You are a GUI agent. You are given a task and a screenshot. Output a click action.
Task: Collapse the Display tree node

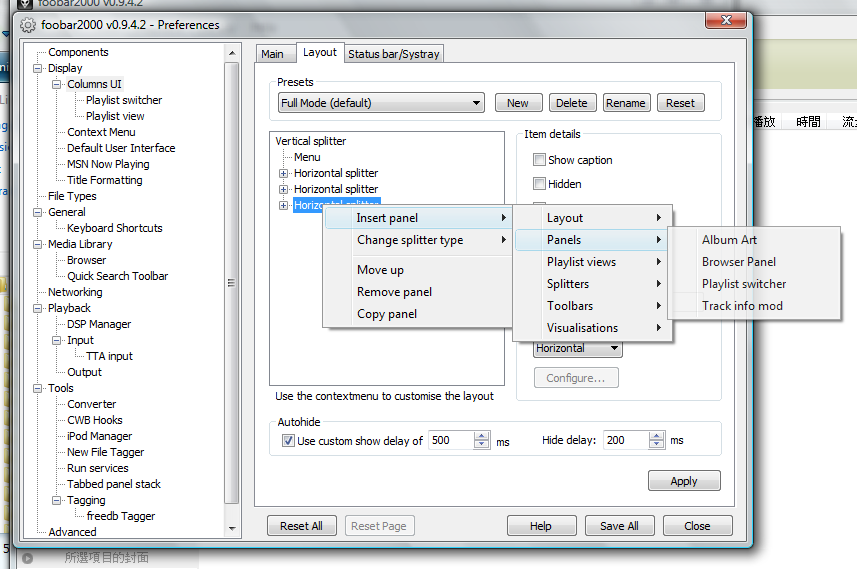coord(37,68)
